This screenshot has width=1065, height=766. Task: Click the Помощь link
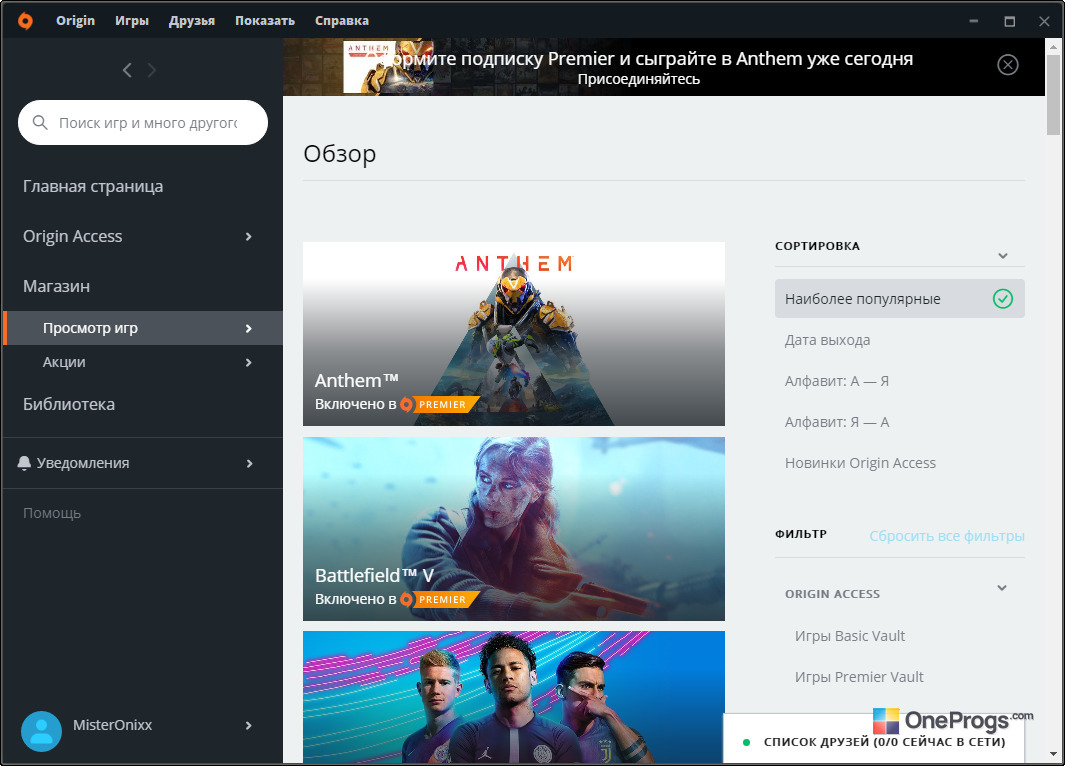click(52, 513)
